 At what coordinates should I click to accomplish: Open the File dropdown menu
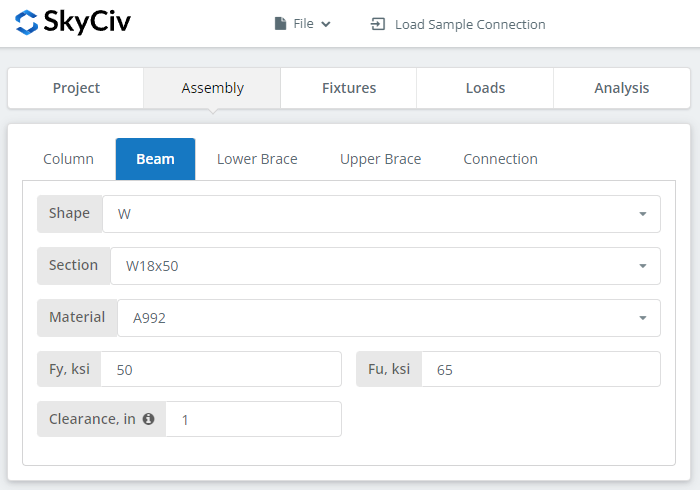click(303, 24)
